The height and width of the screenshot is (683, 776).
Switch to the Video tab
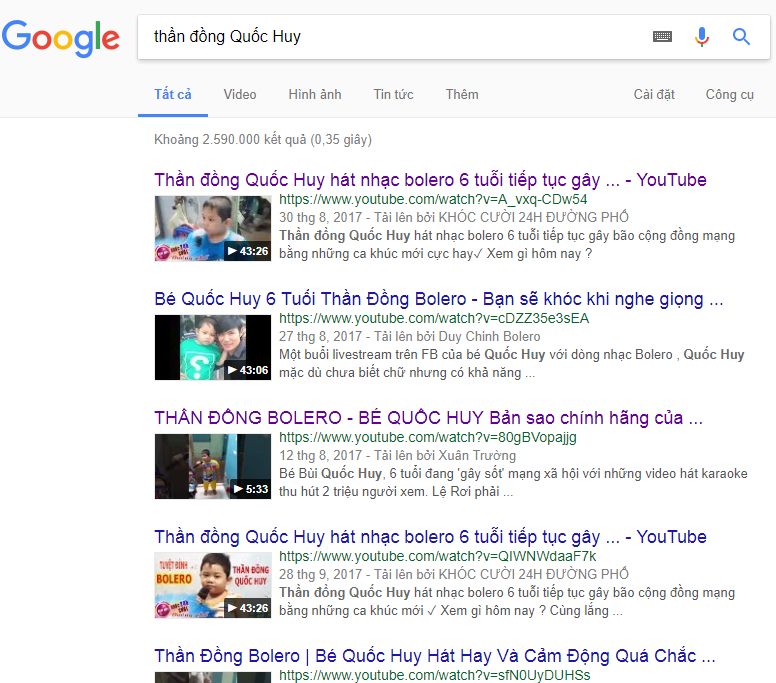point(240,94)
